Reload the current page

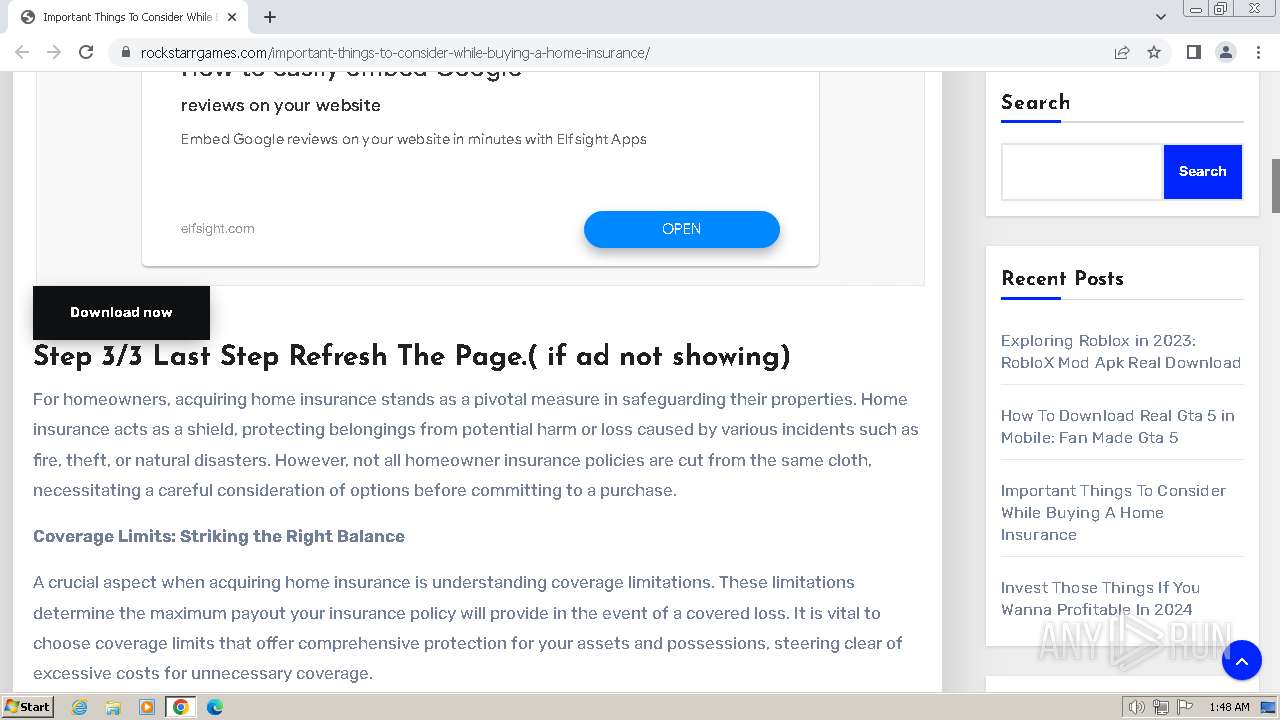point(86,52)
